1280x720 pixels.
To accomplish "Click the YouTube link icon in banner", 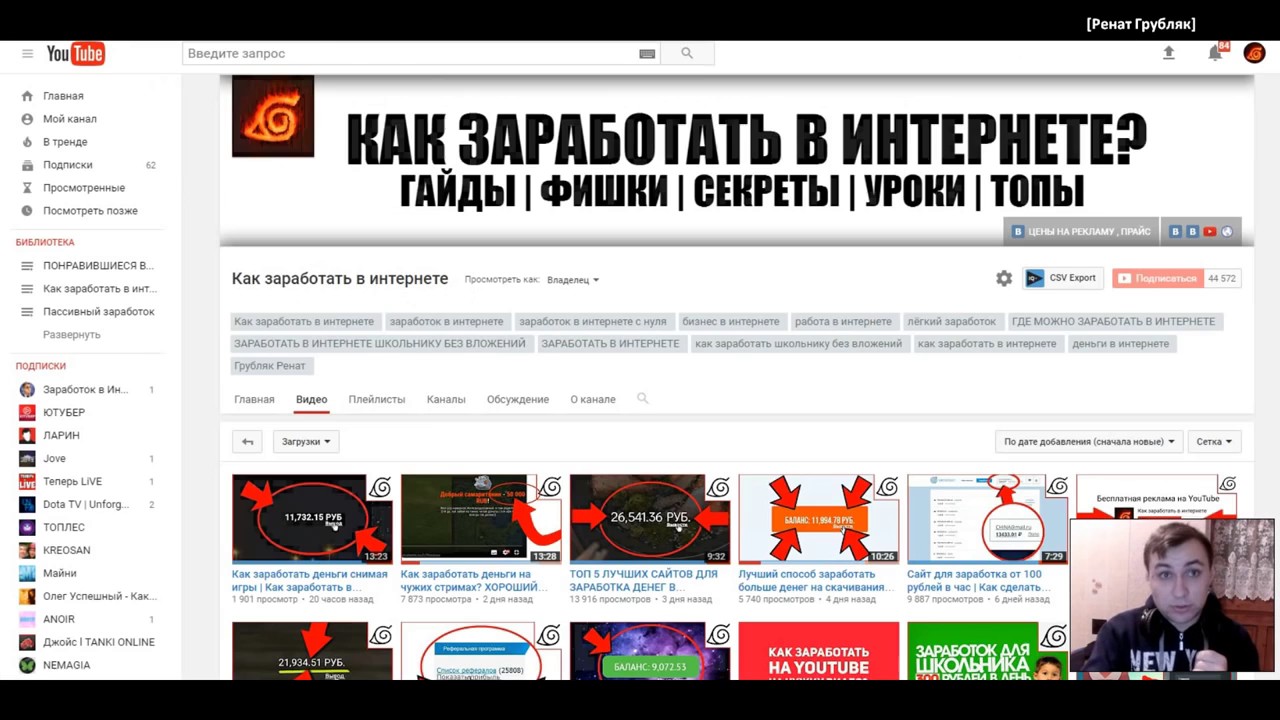I will click(x=1209, y=231).
